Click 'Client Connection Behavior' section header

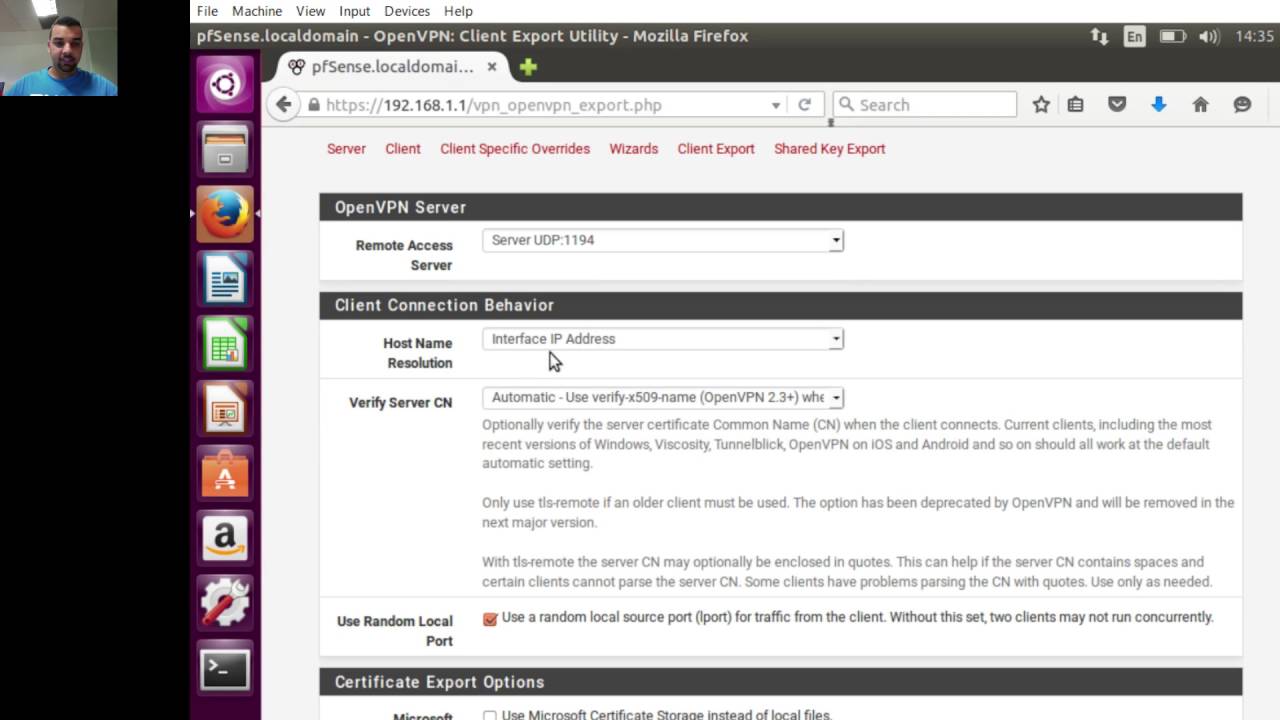coord(780,305)
